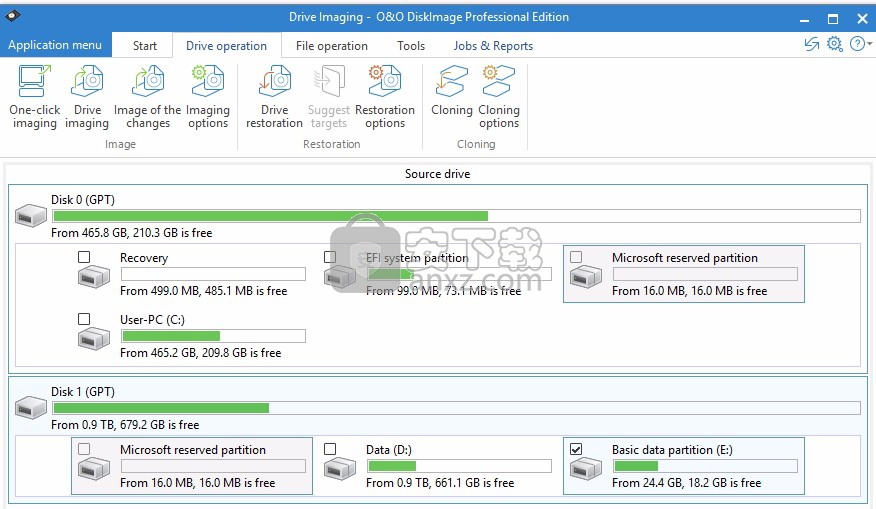
Task: Check the User-PC (C:) checkbox
Action: [84, 319]
